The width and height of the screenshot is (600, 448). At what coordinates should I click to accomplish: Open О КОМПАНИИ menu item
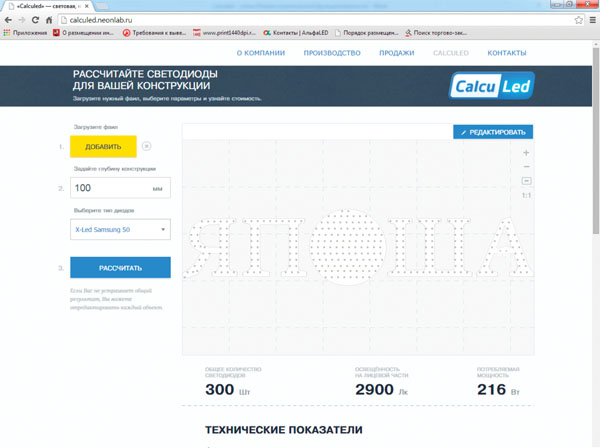pos(261,53)
